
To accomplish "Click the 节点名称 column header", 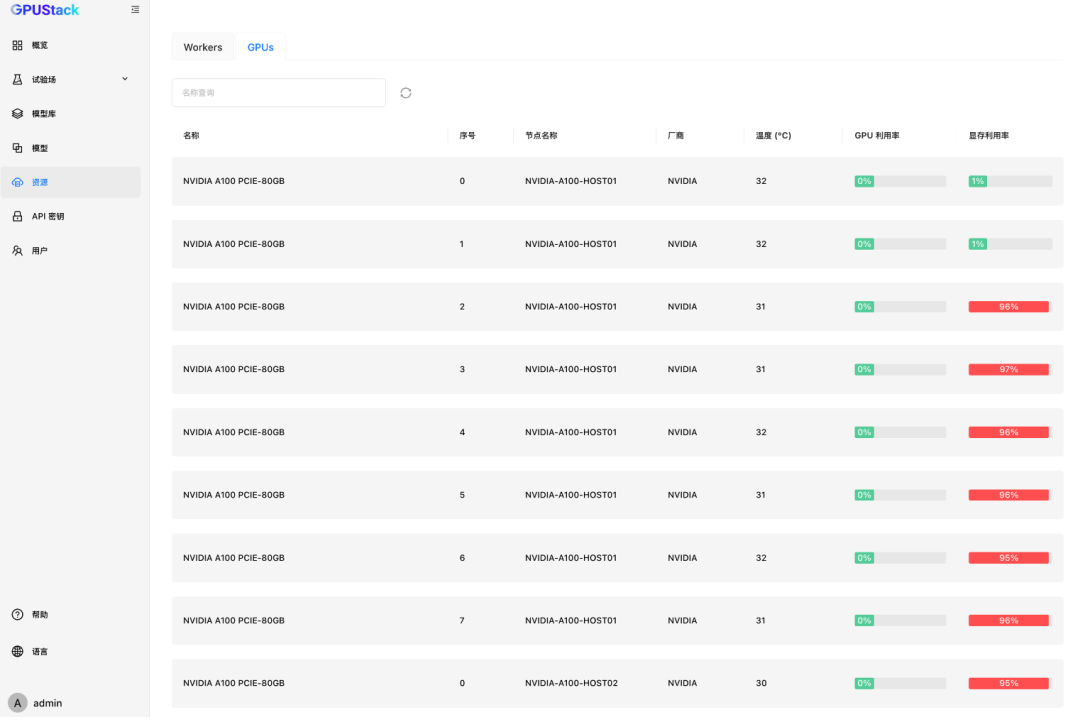I will tap(541, 136).
